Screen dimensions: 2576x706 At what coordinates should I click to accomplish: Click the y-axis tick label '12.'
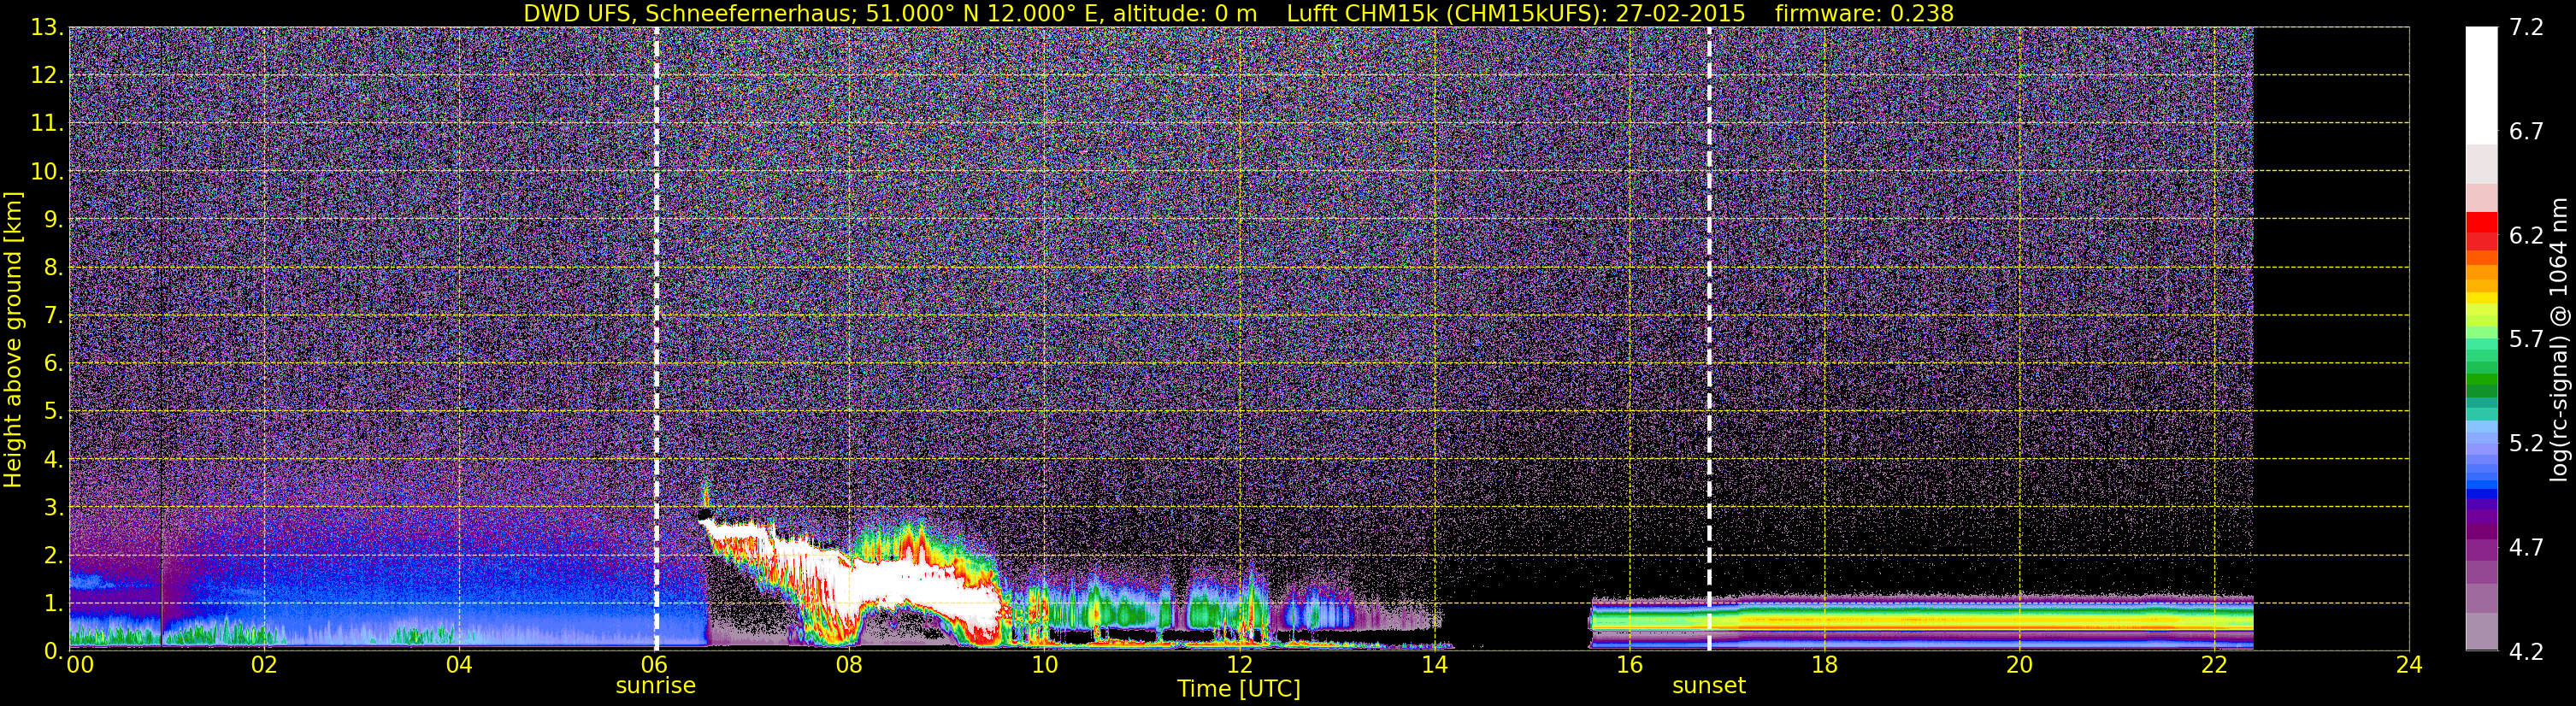(x=47, y=76)
